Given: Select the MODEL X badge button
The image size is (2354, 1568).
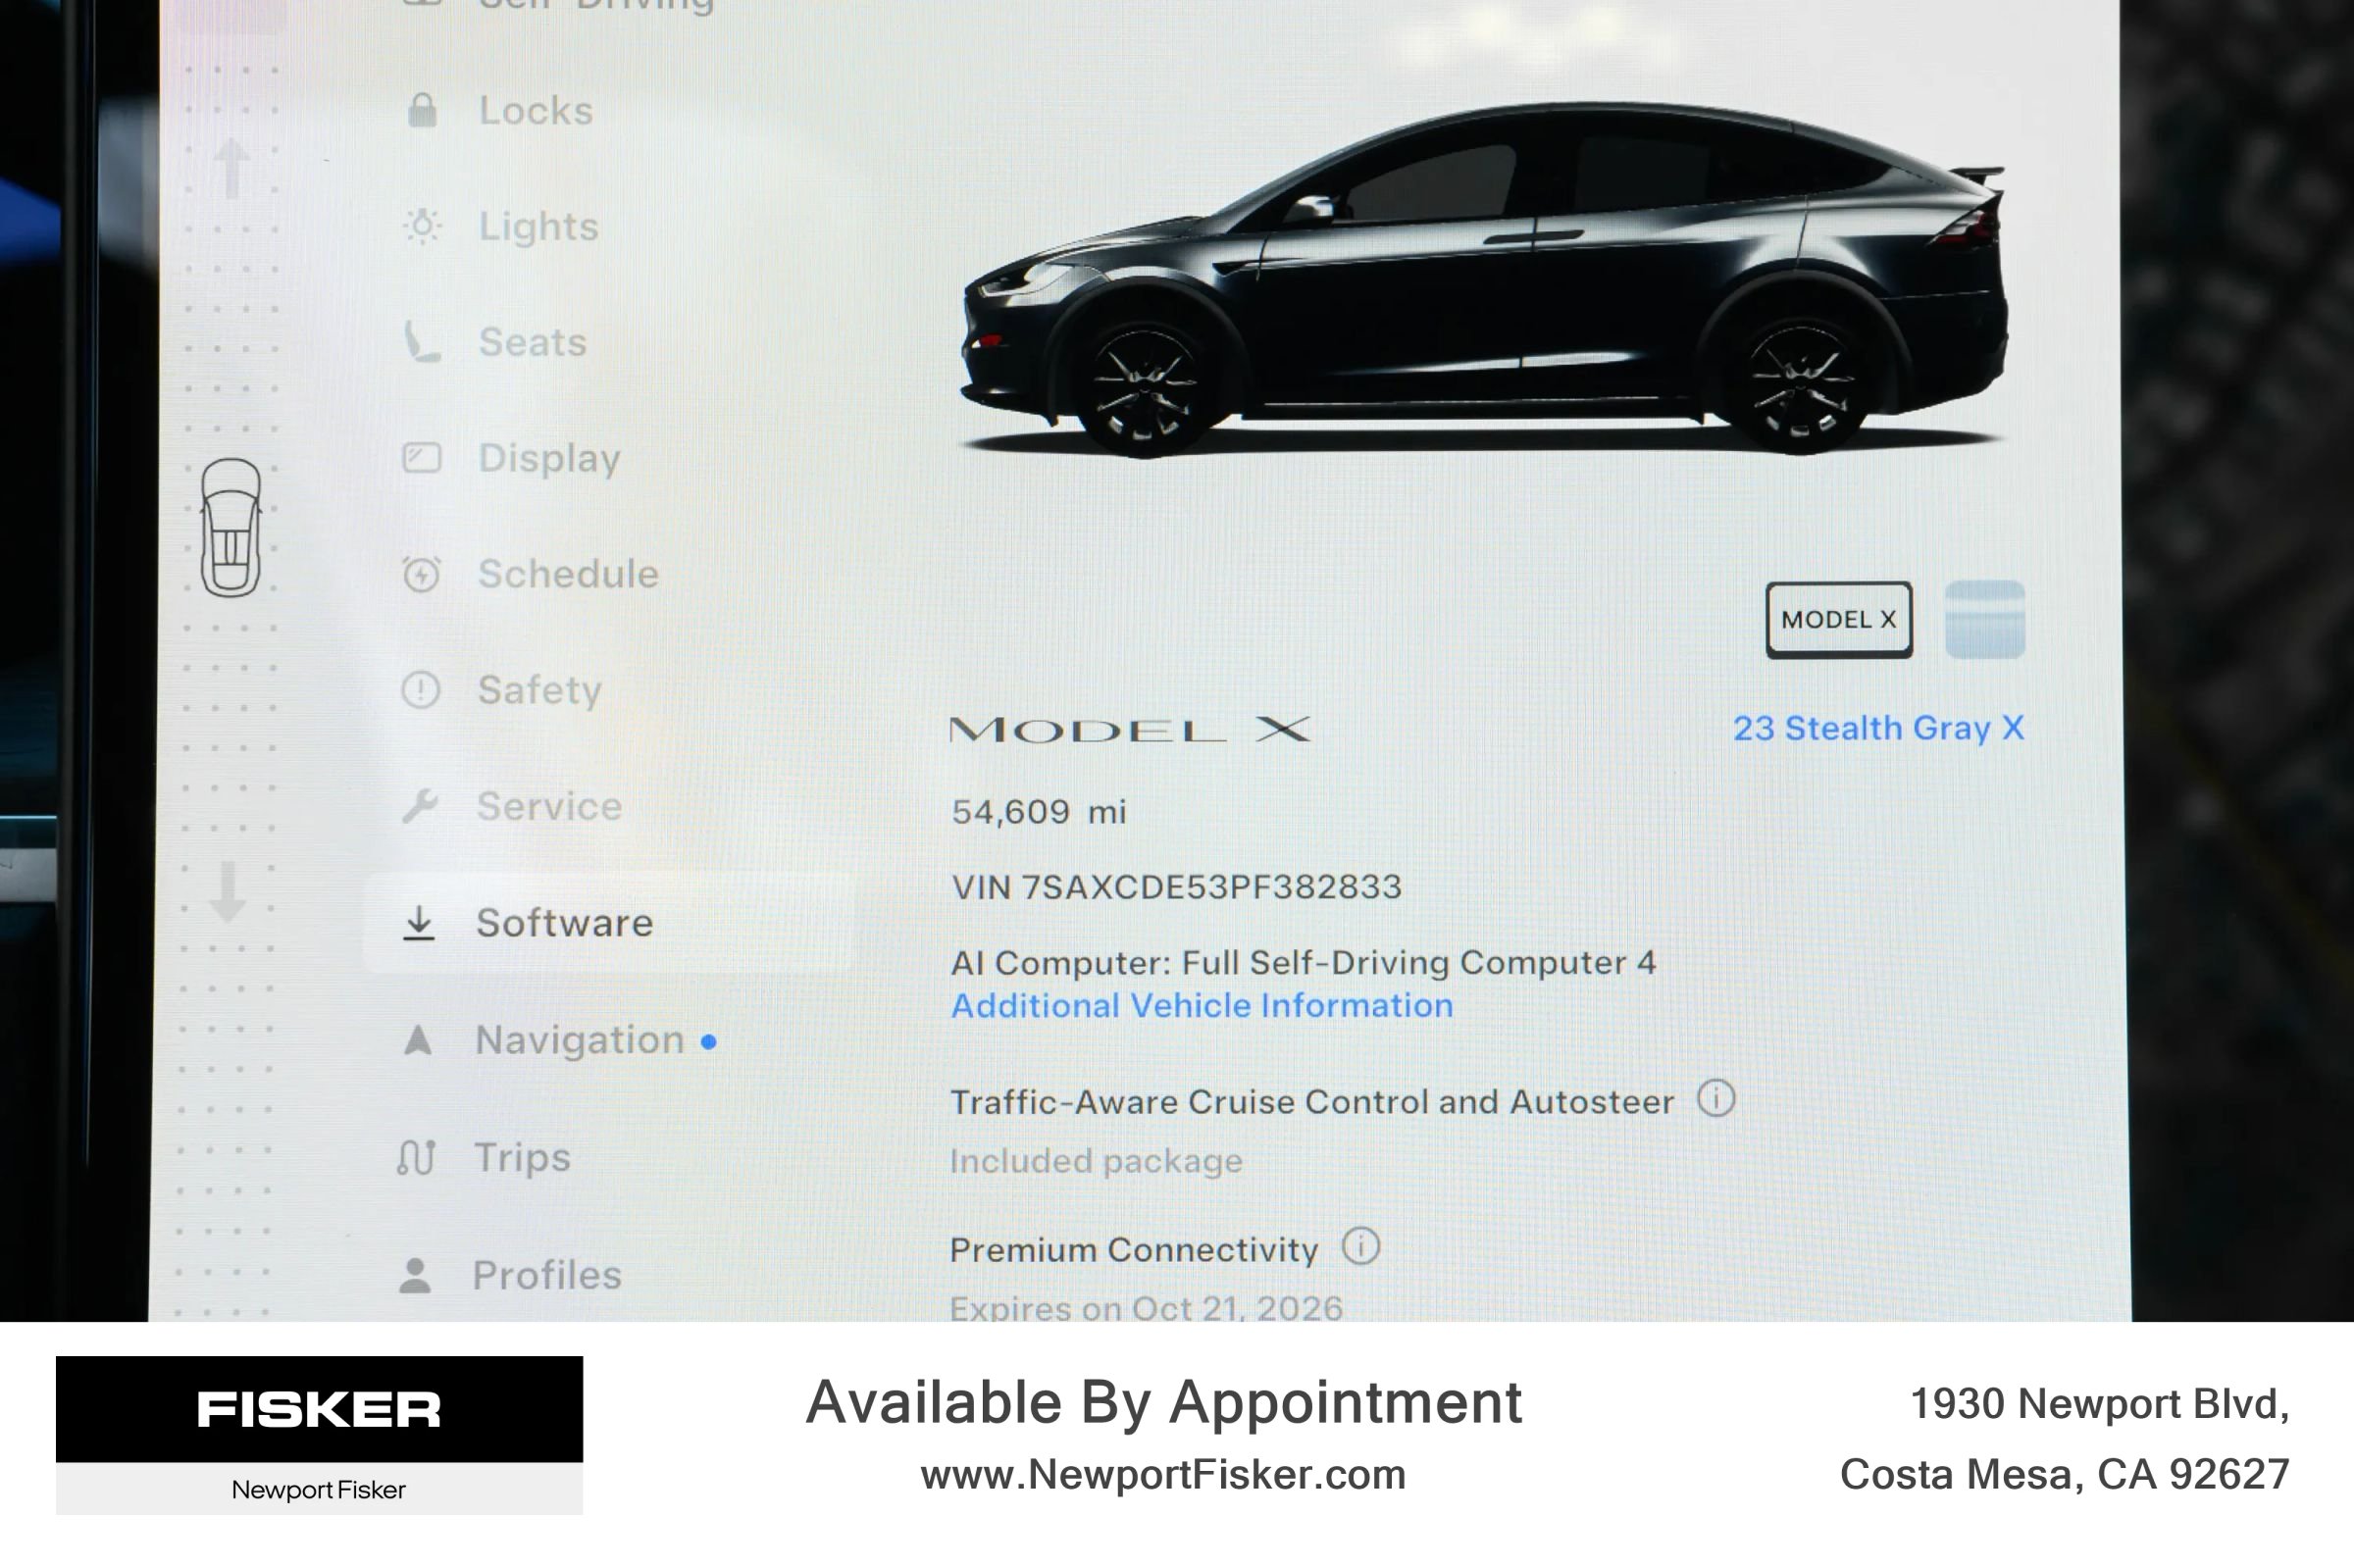Looking at the screenshot, I should click(1838, 620).
